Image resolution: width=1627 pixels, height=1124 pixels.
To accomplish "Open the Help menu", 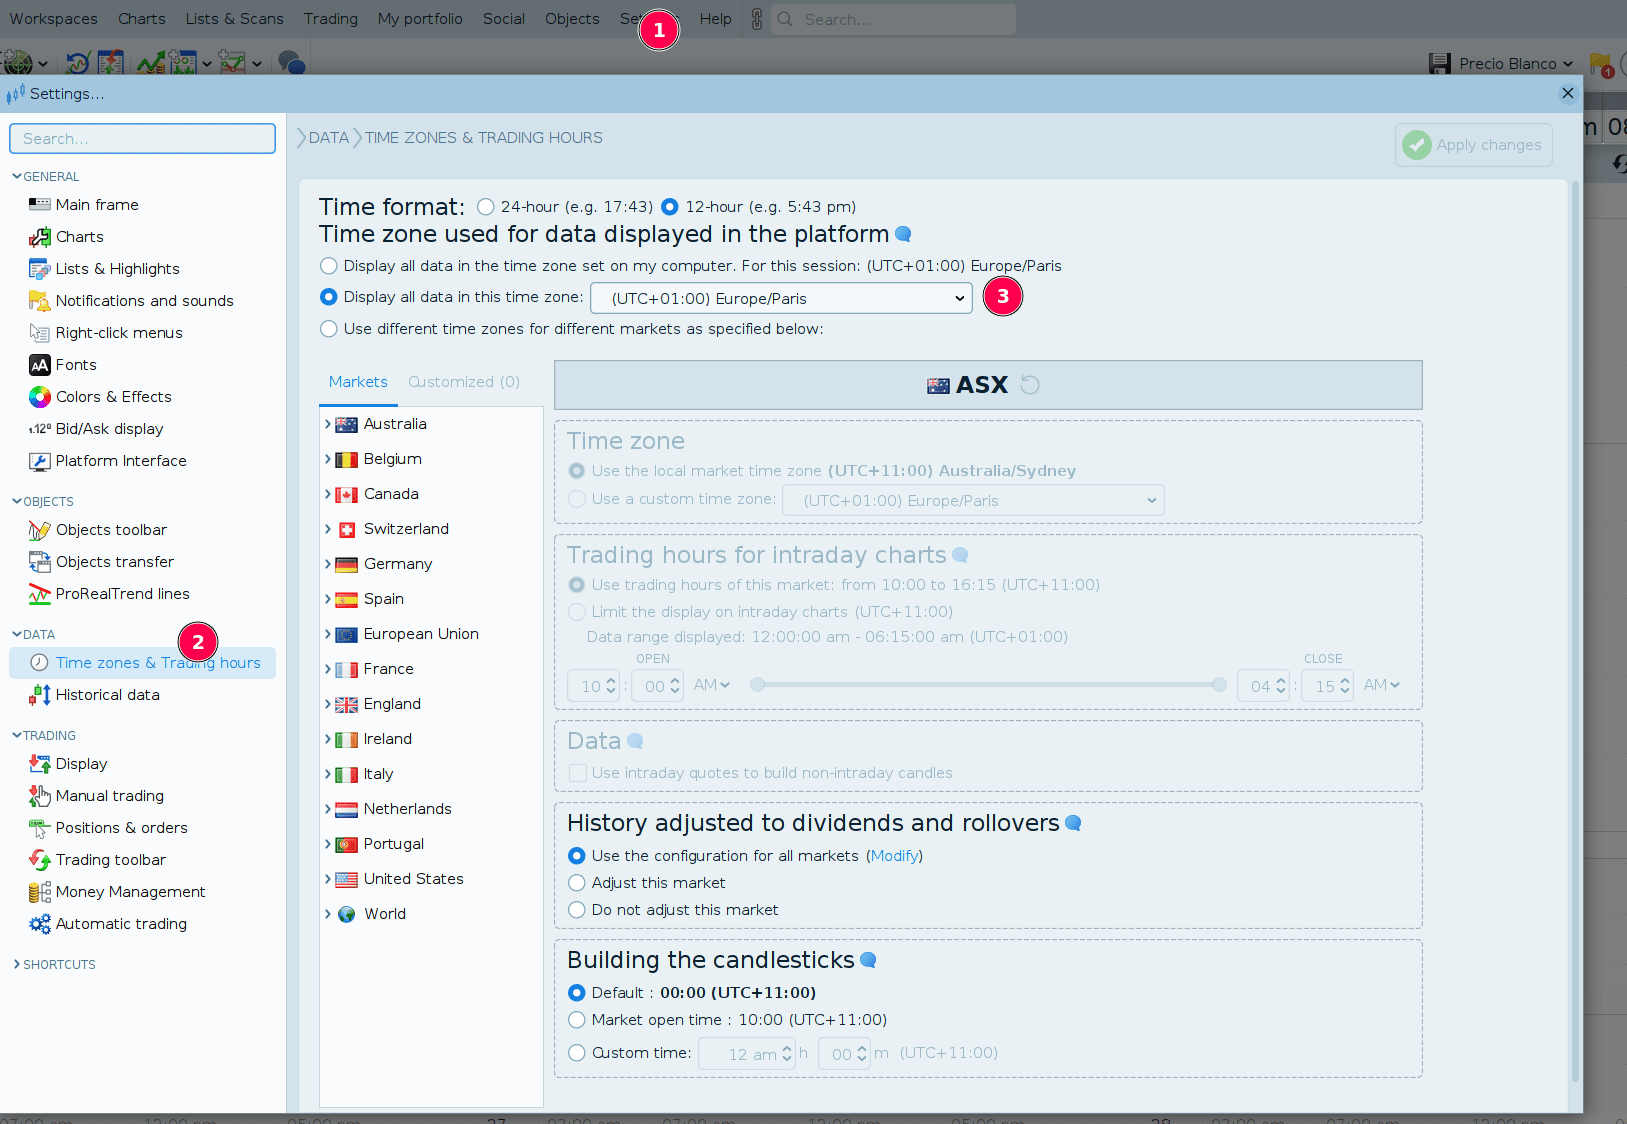I will (x=716, y=19).
